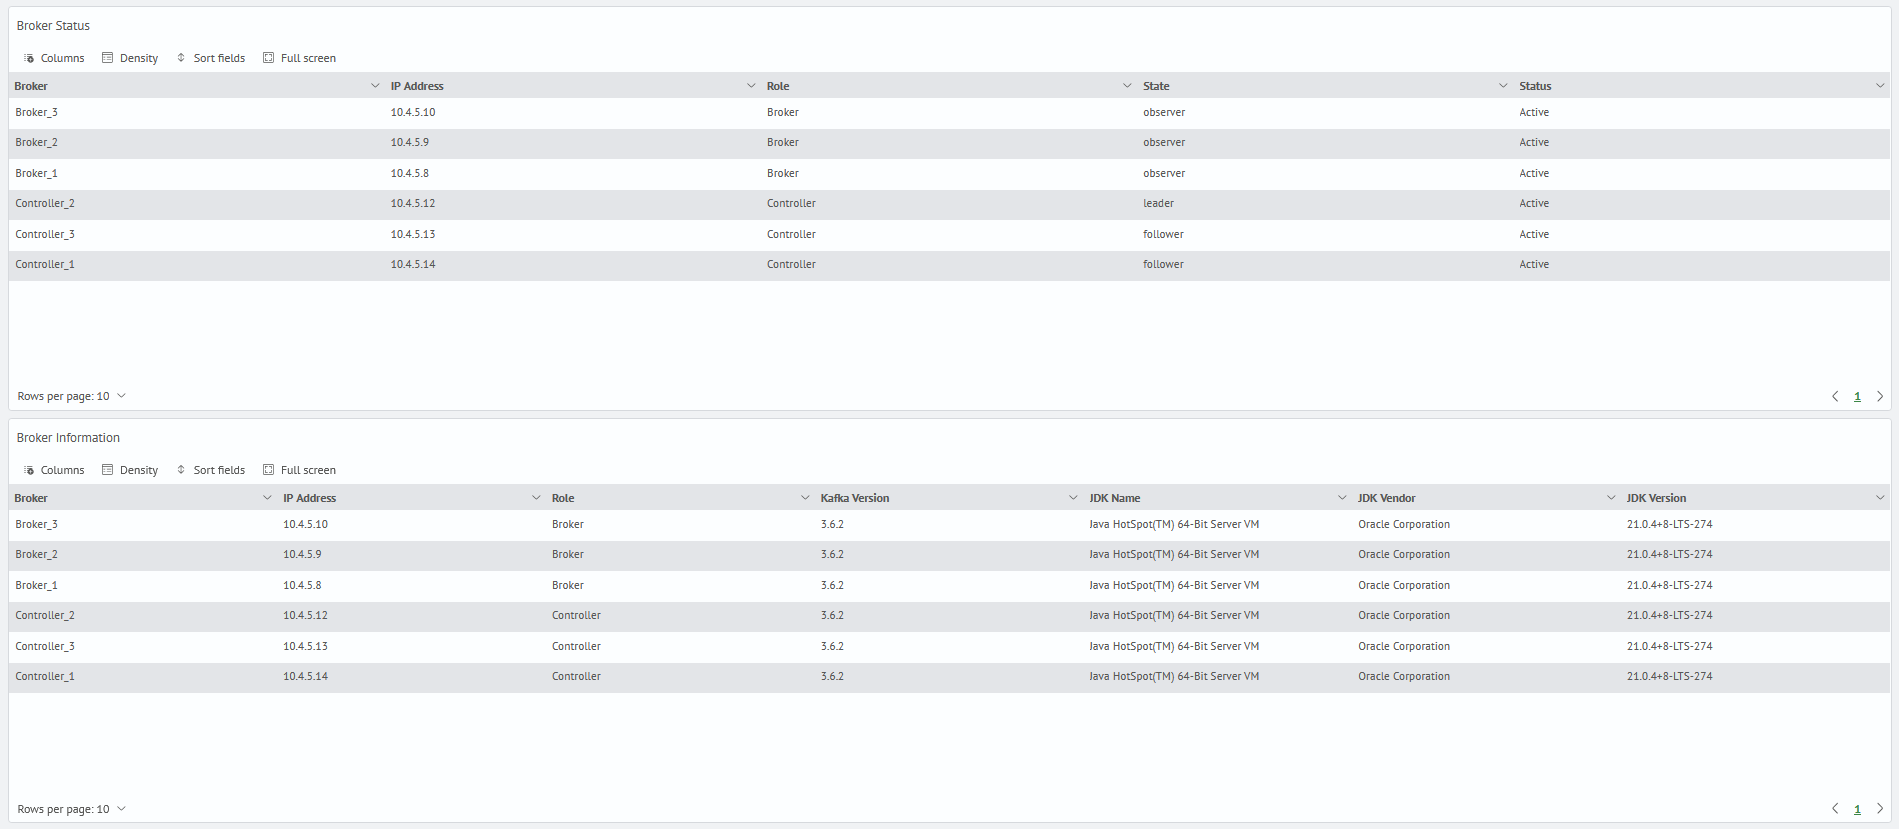1899x829 pixels.
Task: Open Sort fields in Broker Information panel
Action: point(211,470)
